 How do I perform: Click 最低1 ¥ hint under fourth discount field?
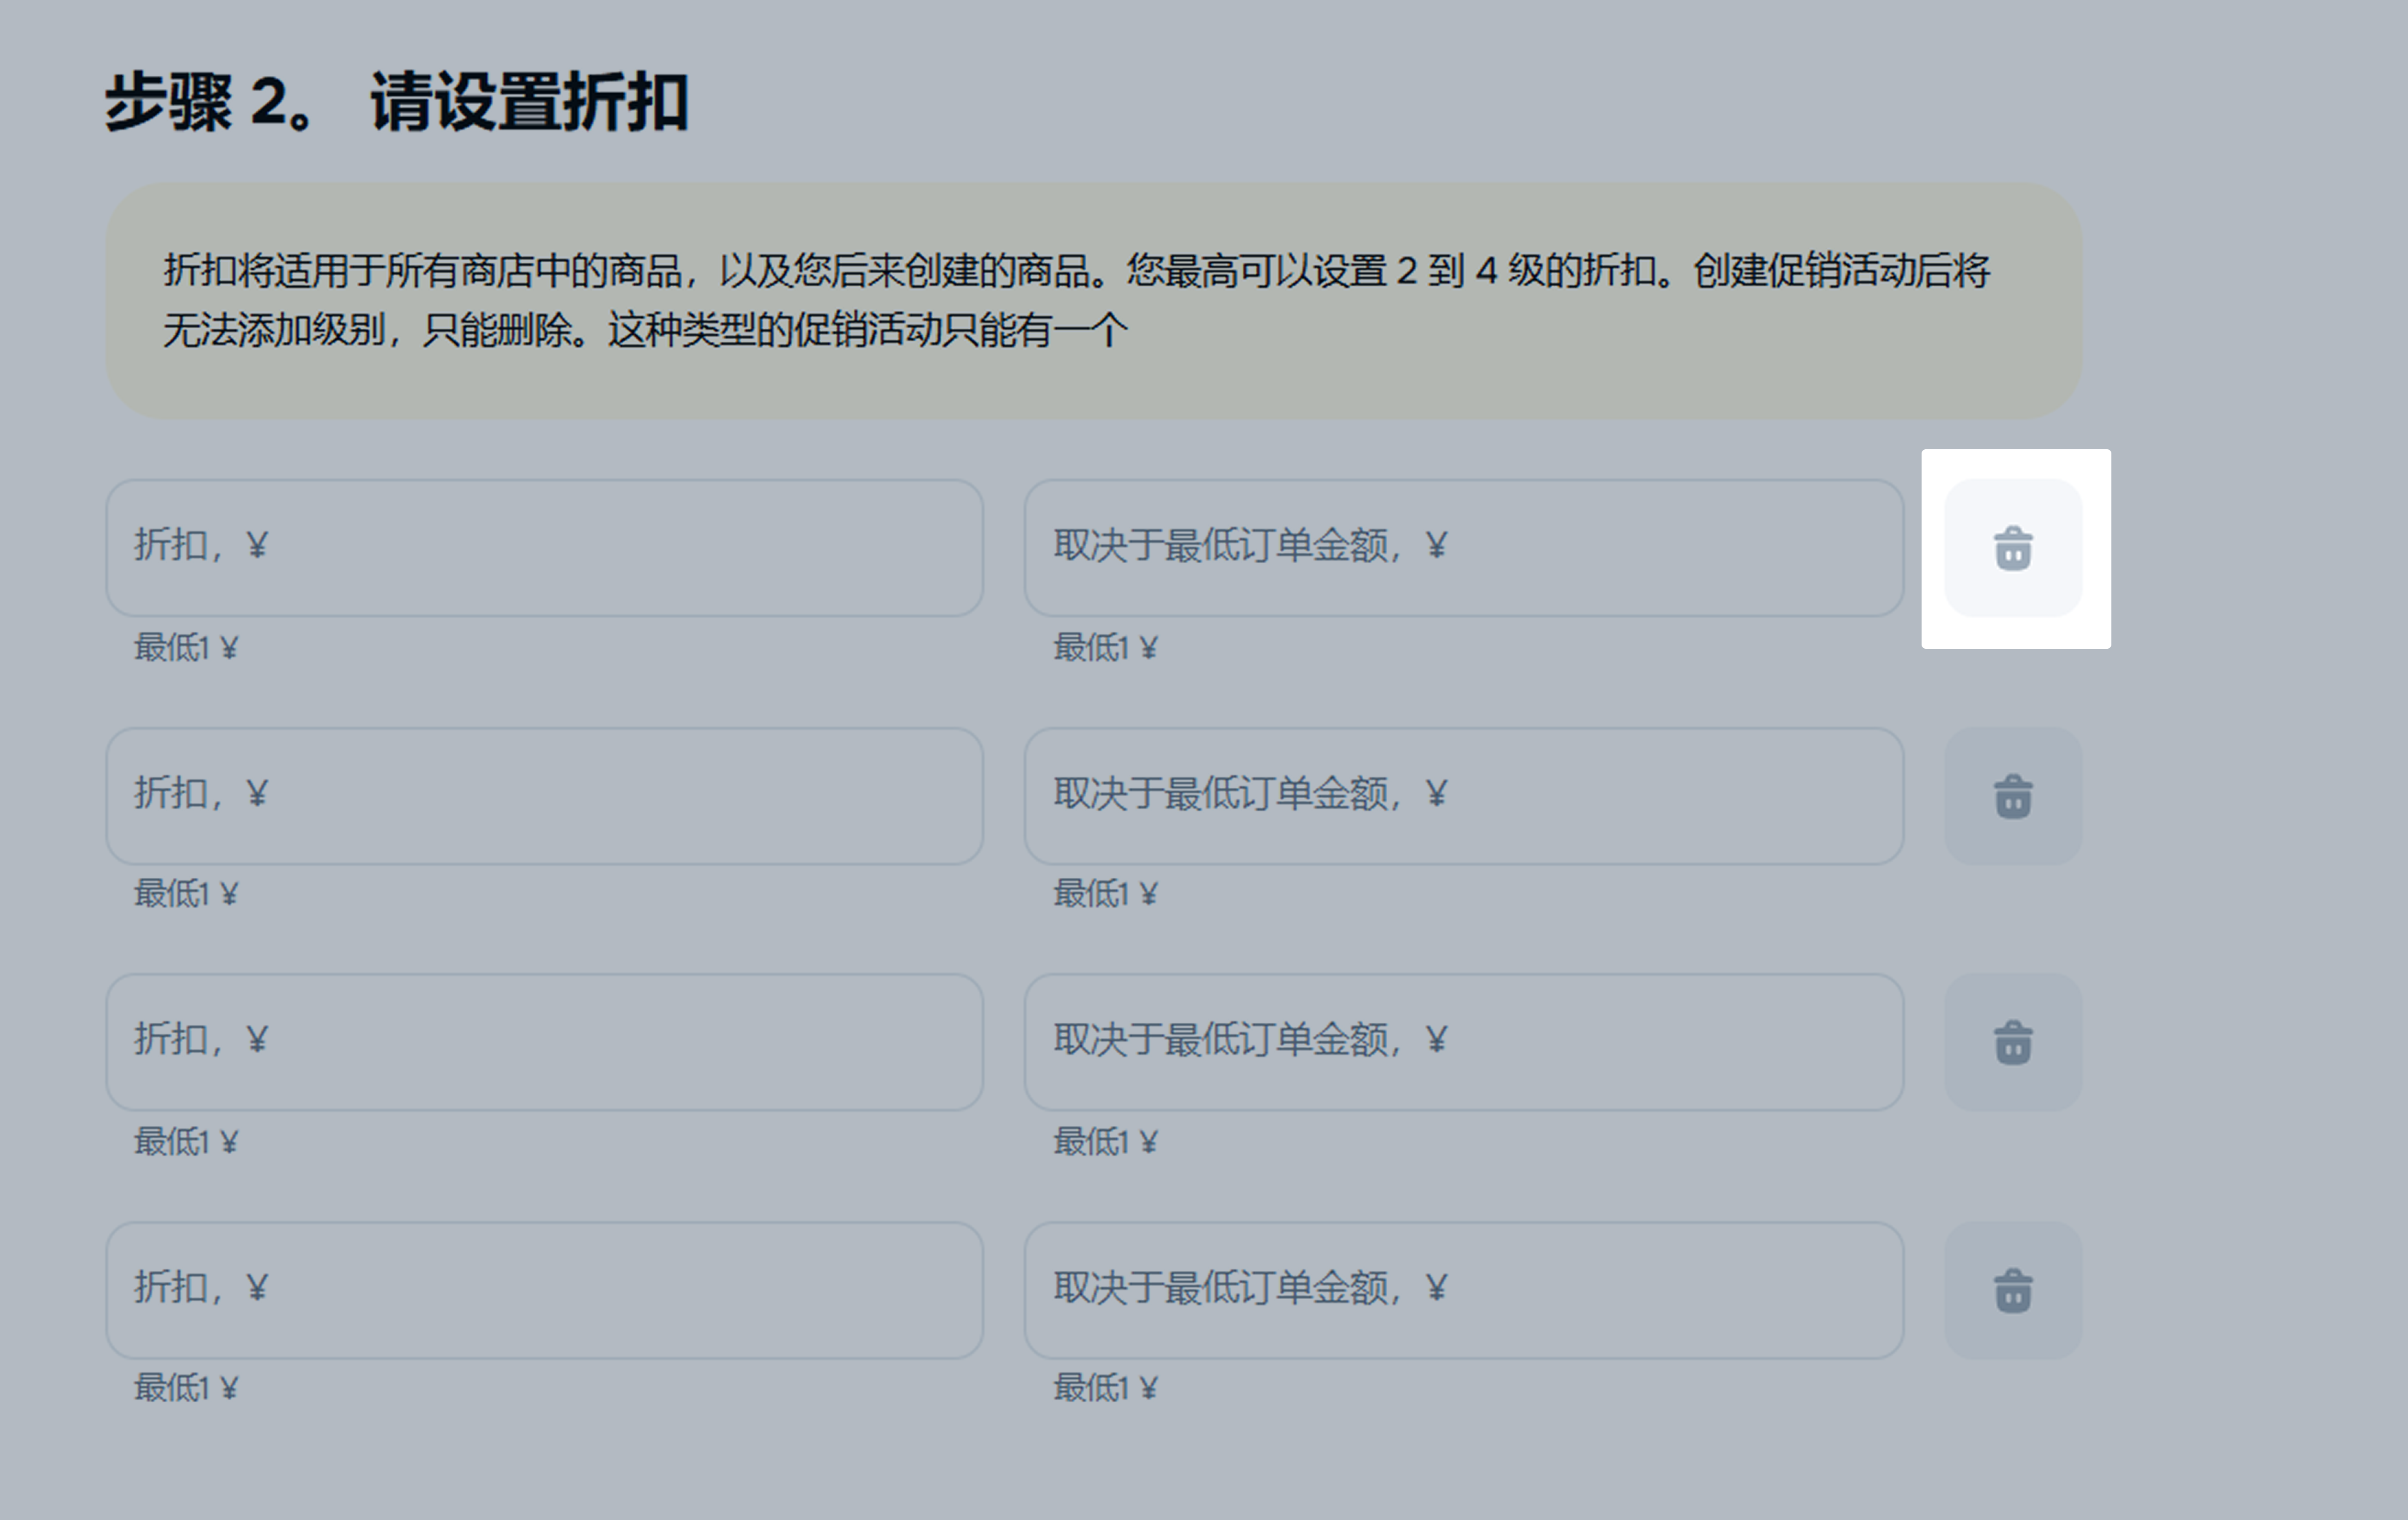click(186, 1388)
